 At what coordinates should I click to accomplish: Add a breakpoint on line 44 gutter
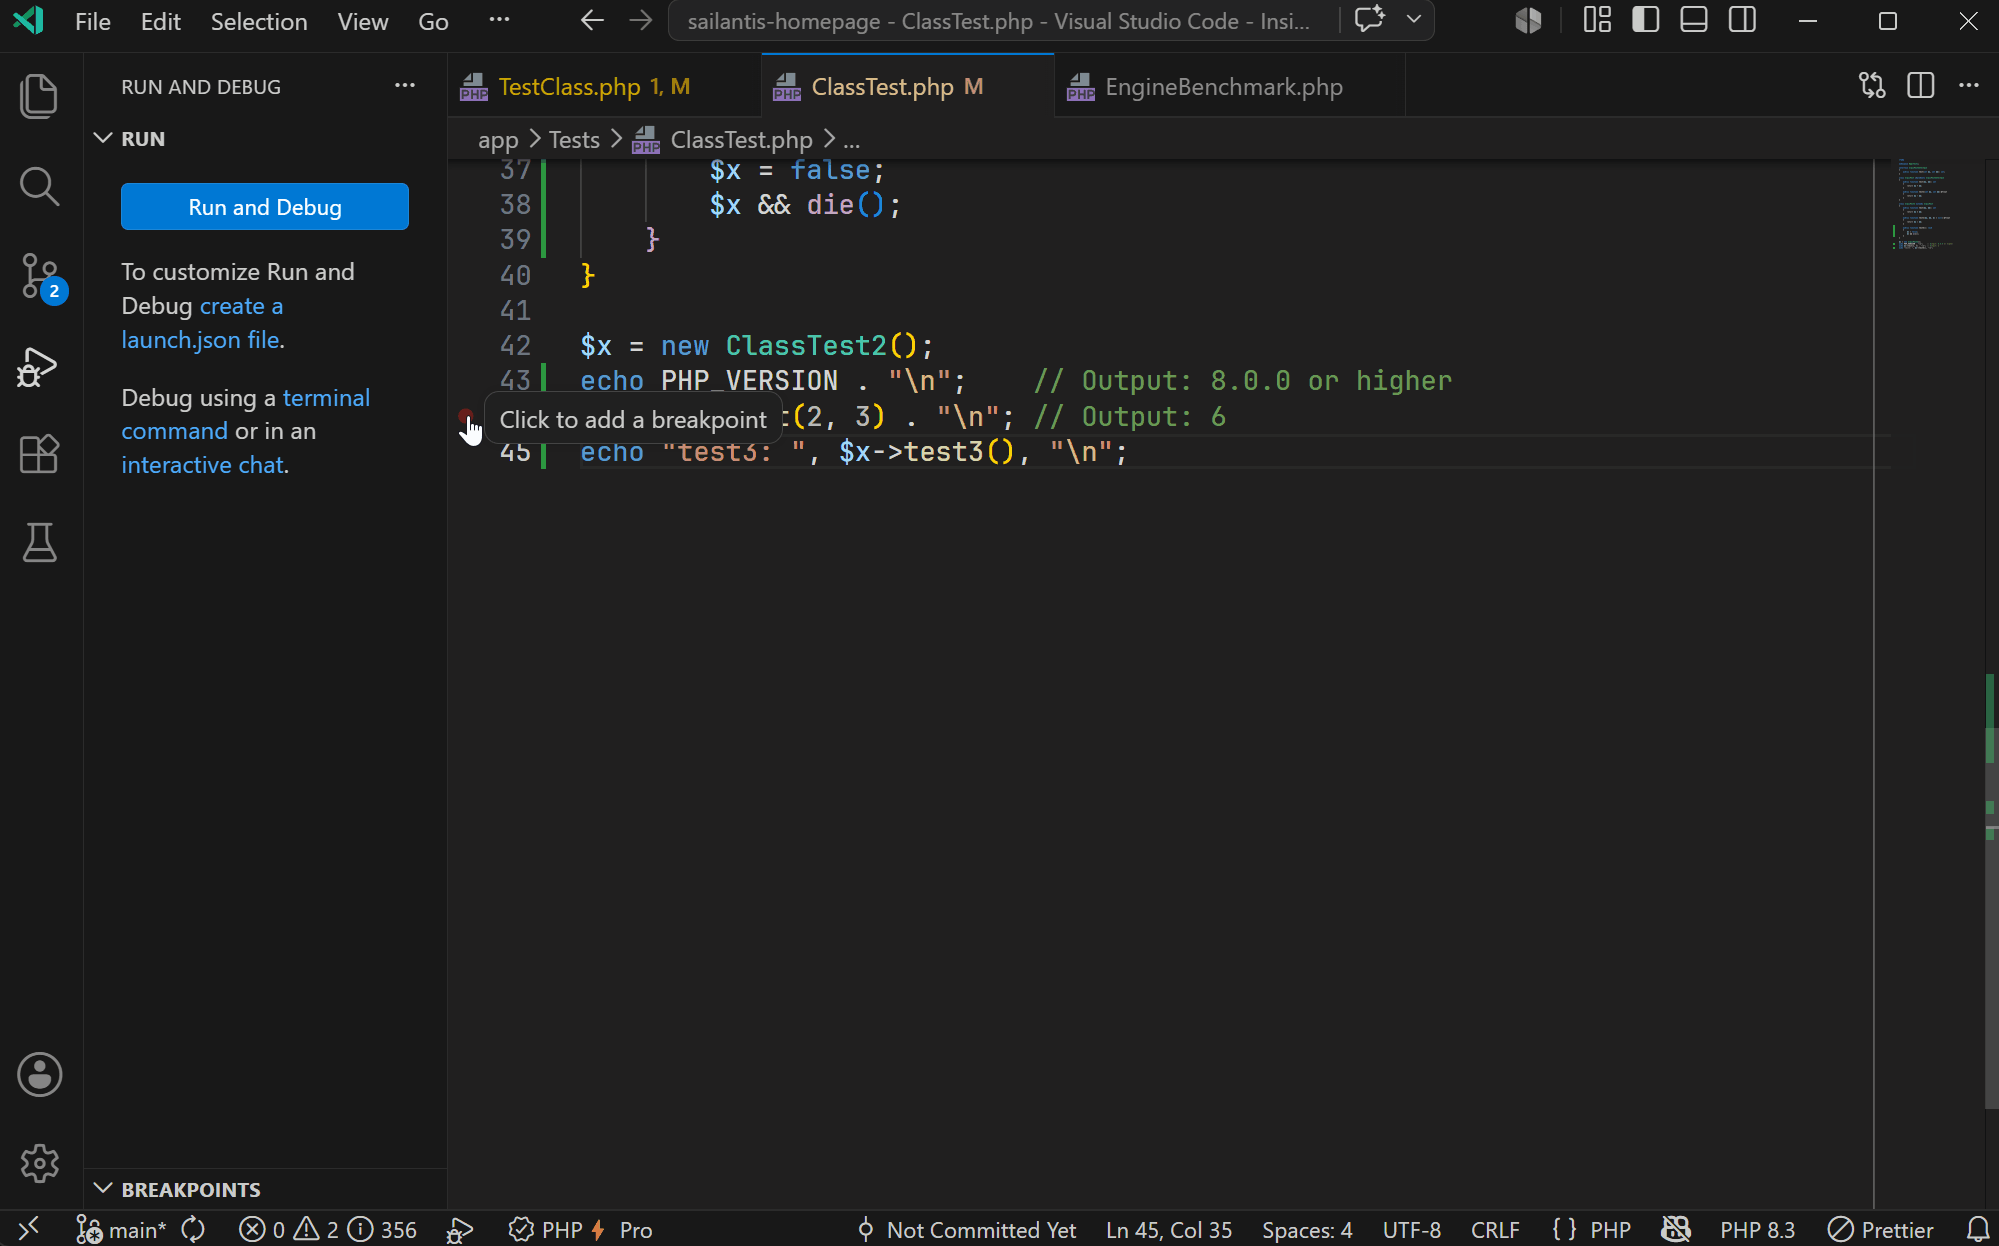466,416
